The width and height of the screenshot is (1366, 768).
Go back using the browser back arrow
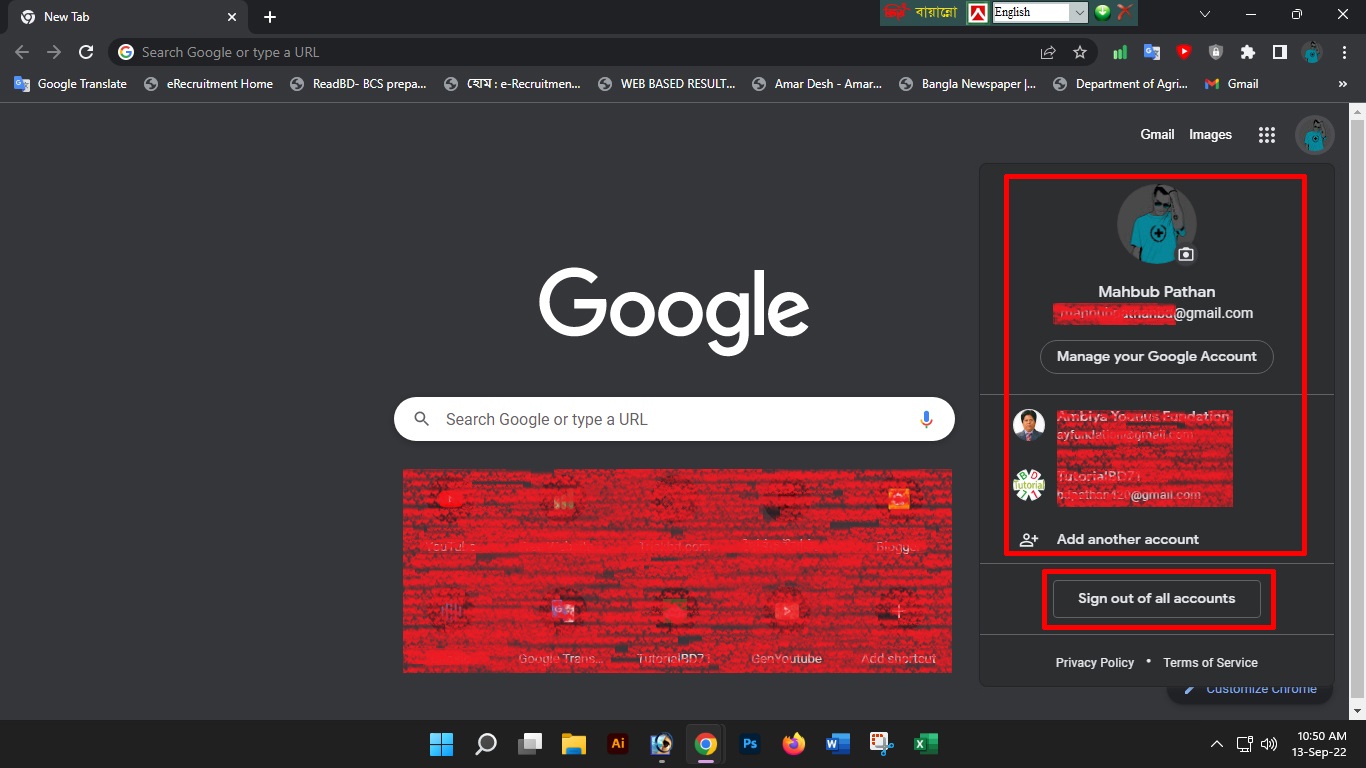click(22, 52)
